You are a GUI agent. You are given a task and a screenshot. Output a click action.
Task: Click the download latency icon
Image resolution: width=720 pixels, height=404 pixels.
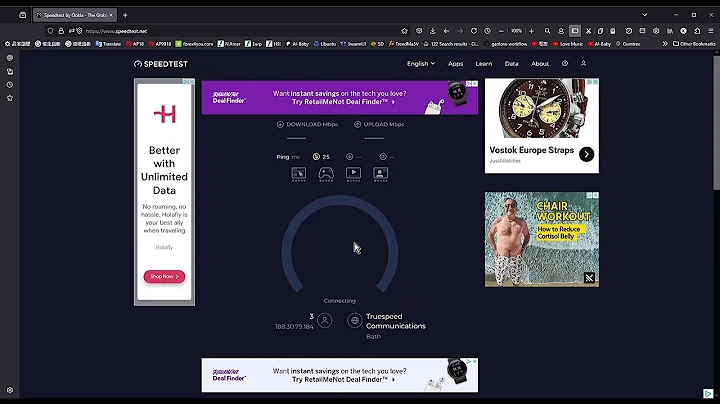click(x=349, y=157)
